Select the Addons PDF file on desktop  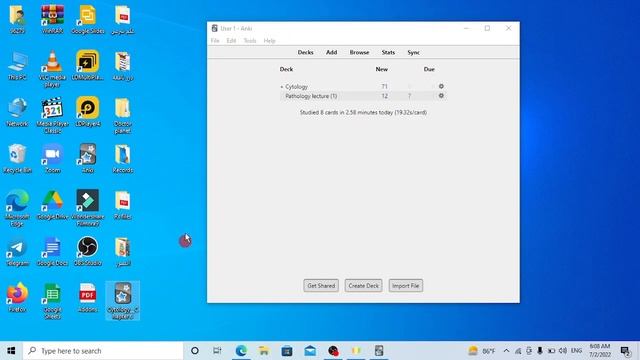coord(88,298)
